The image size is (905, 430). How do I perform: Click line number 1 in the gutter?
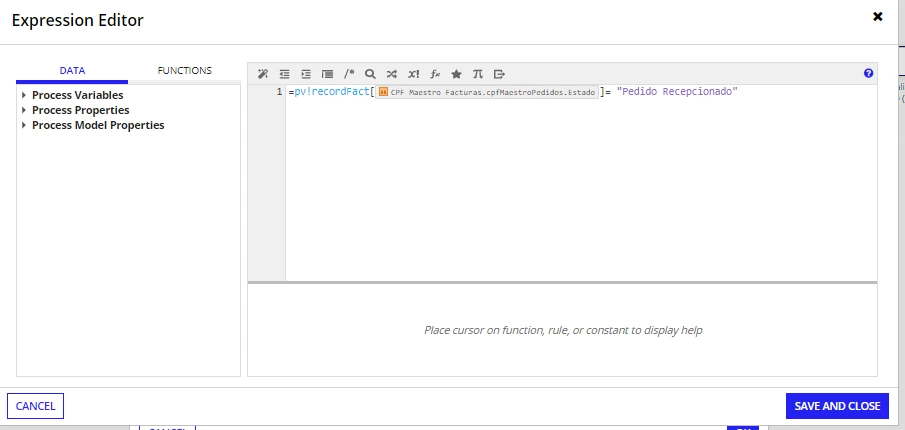[279, 92]
